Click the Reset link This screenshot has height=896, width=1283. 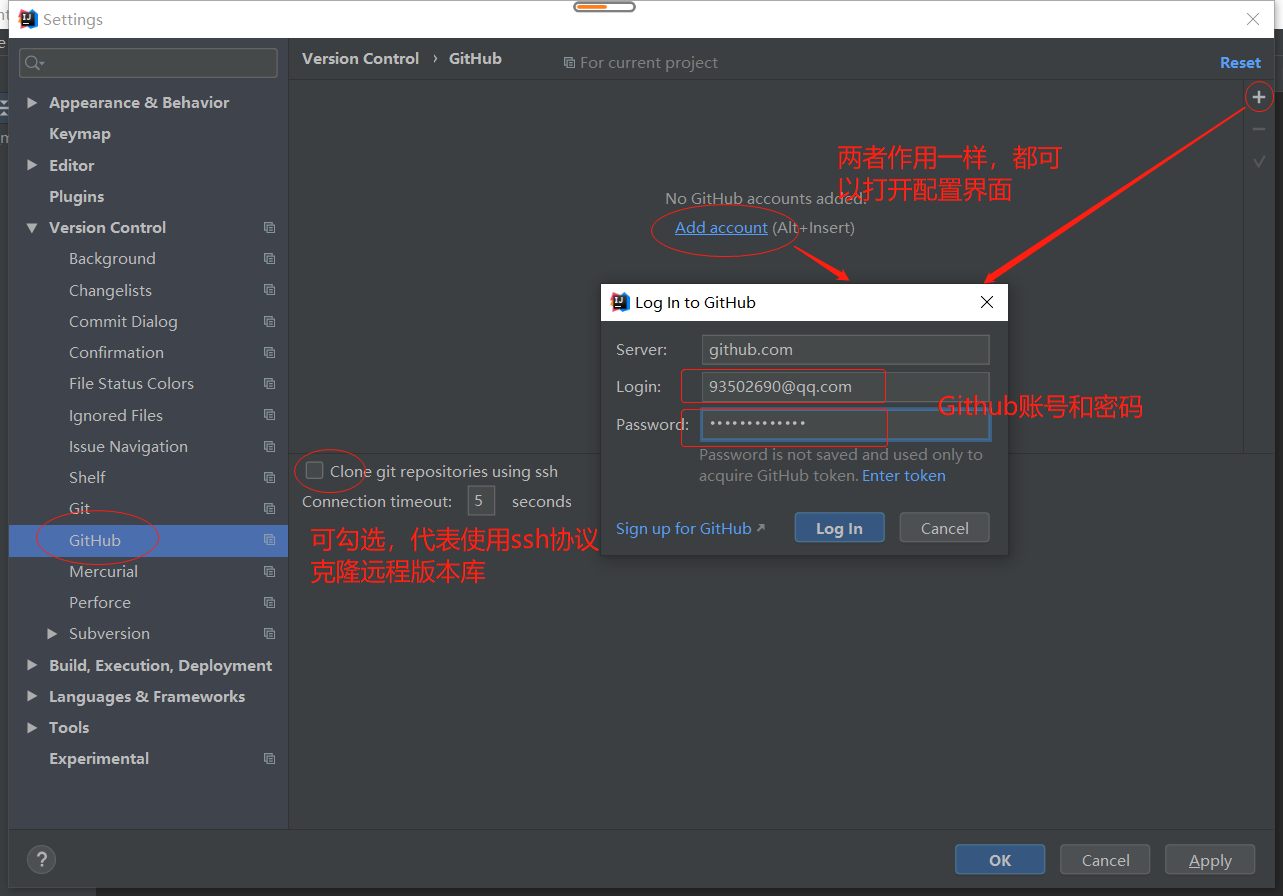(1240, 62)
